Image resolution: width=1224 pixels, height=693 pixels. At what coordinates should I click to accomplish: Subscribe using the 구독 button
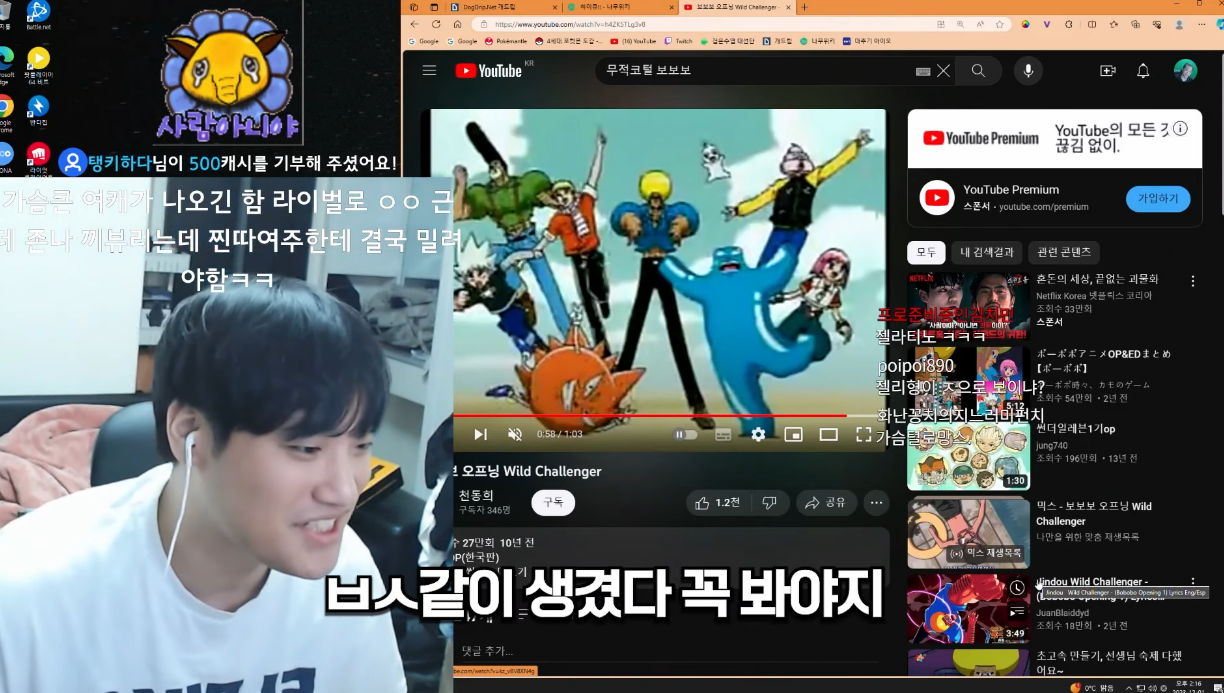[x=553, y=502]
